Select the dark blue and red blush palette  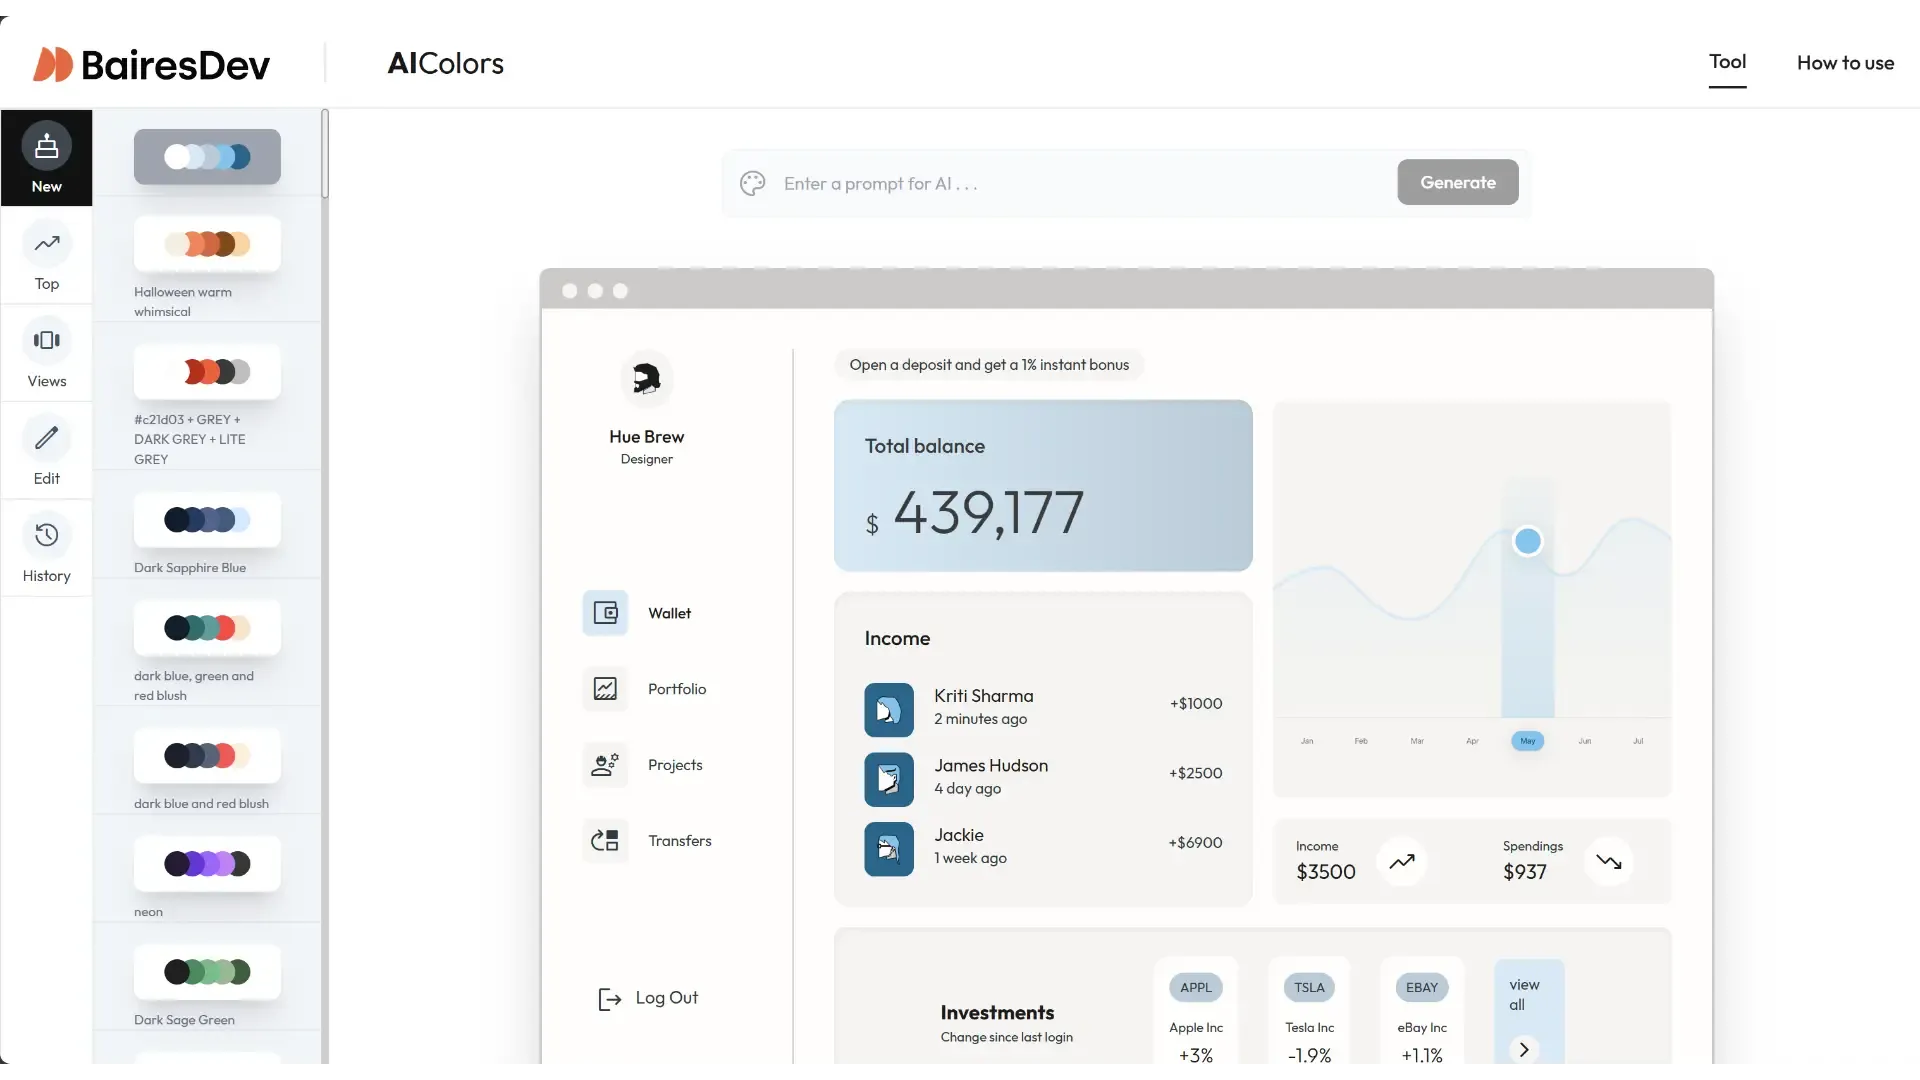tap(207, 756)
